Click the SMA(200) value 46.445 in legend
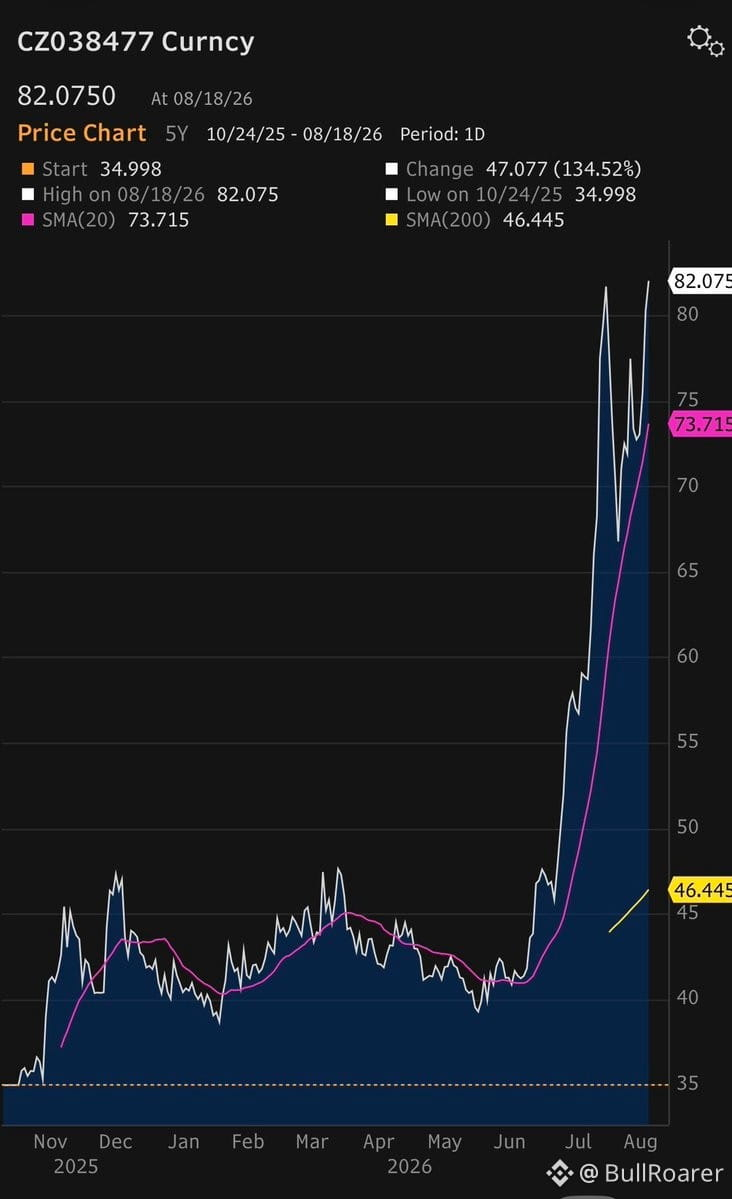The height and width of the screenshot is (1199, 732). 533,220
